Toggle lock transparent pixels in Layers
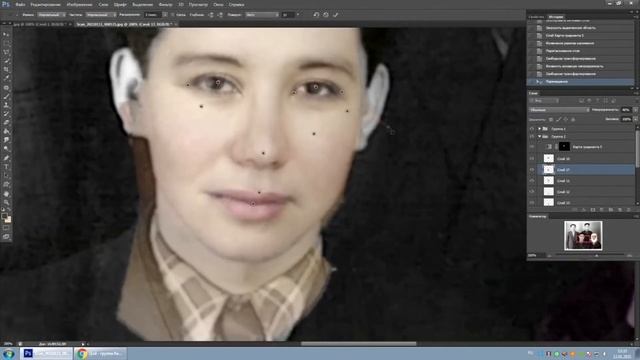This screenshot has width=640, height=360. coord(551,119)
